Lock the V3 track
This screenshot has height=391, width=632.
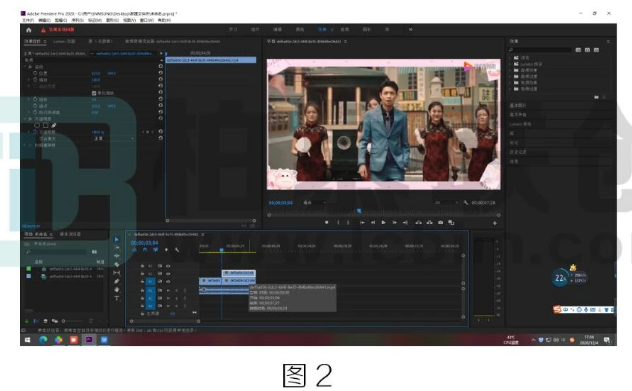click(x=142, y=266)
